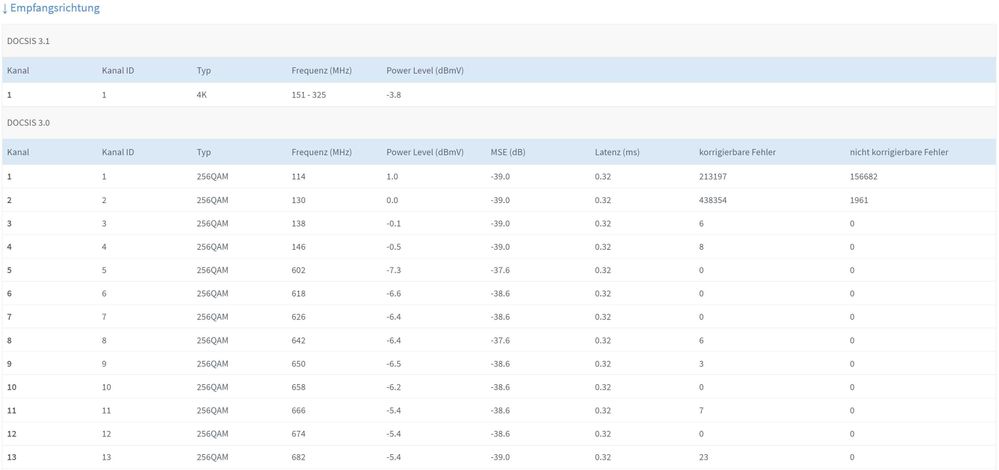Click power level 0.0 of the 130 MHz channel

coord(392,200)
